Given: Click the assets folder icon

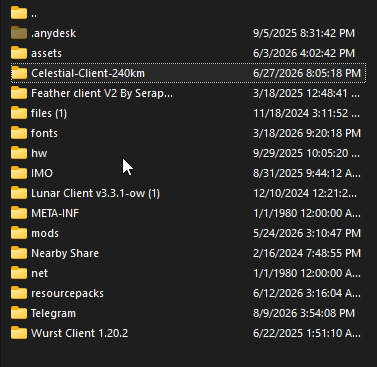Looking at the screenshot, I should [19, 53].
